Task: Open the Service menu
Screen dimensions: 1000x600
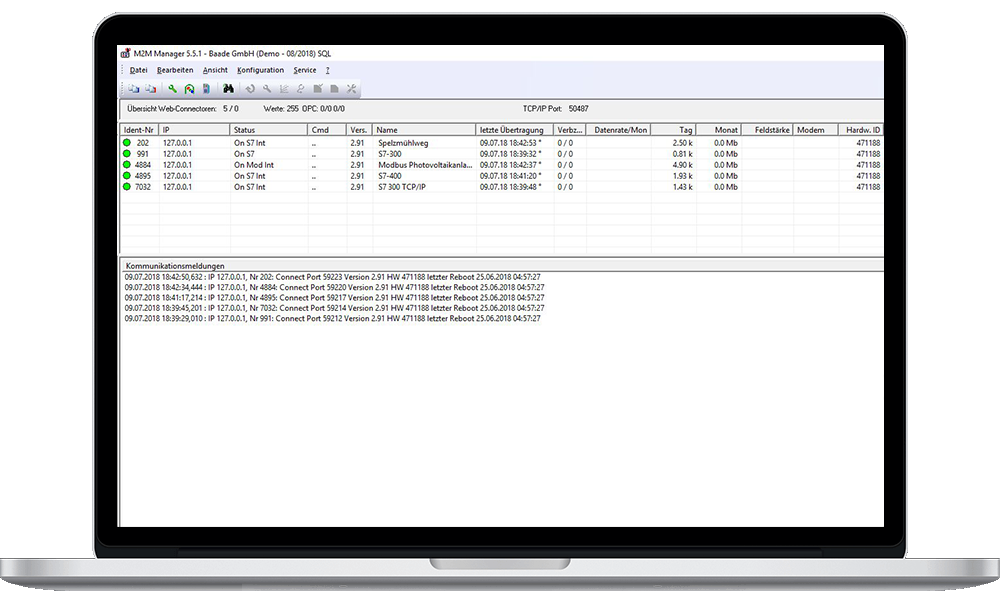Action: [304, 70]
